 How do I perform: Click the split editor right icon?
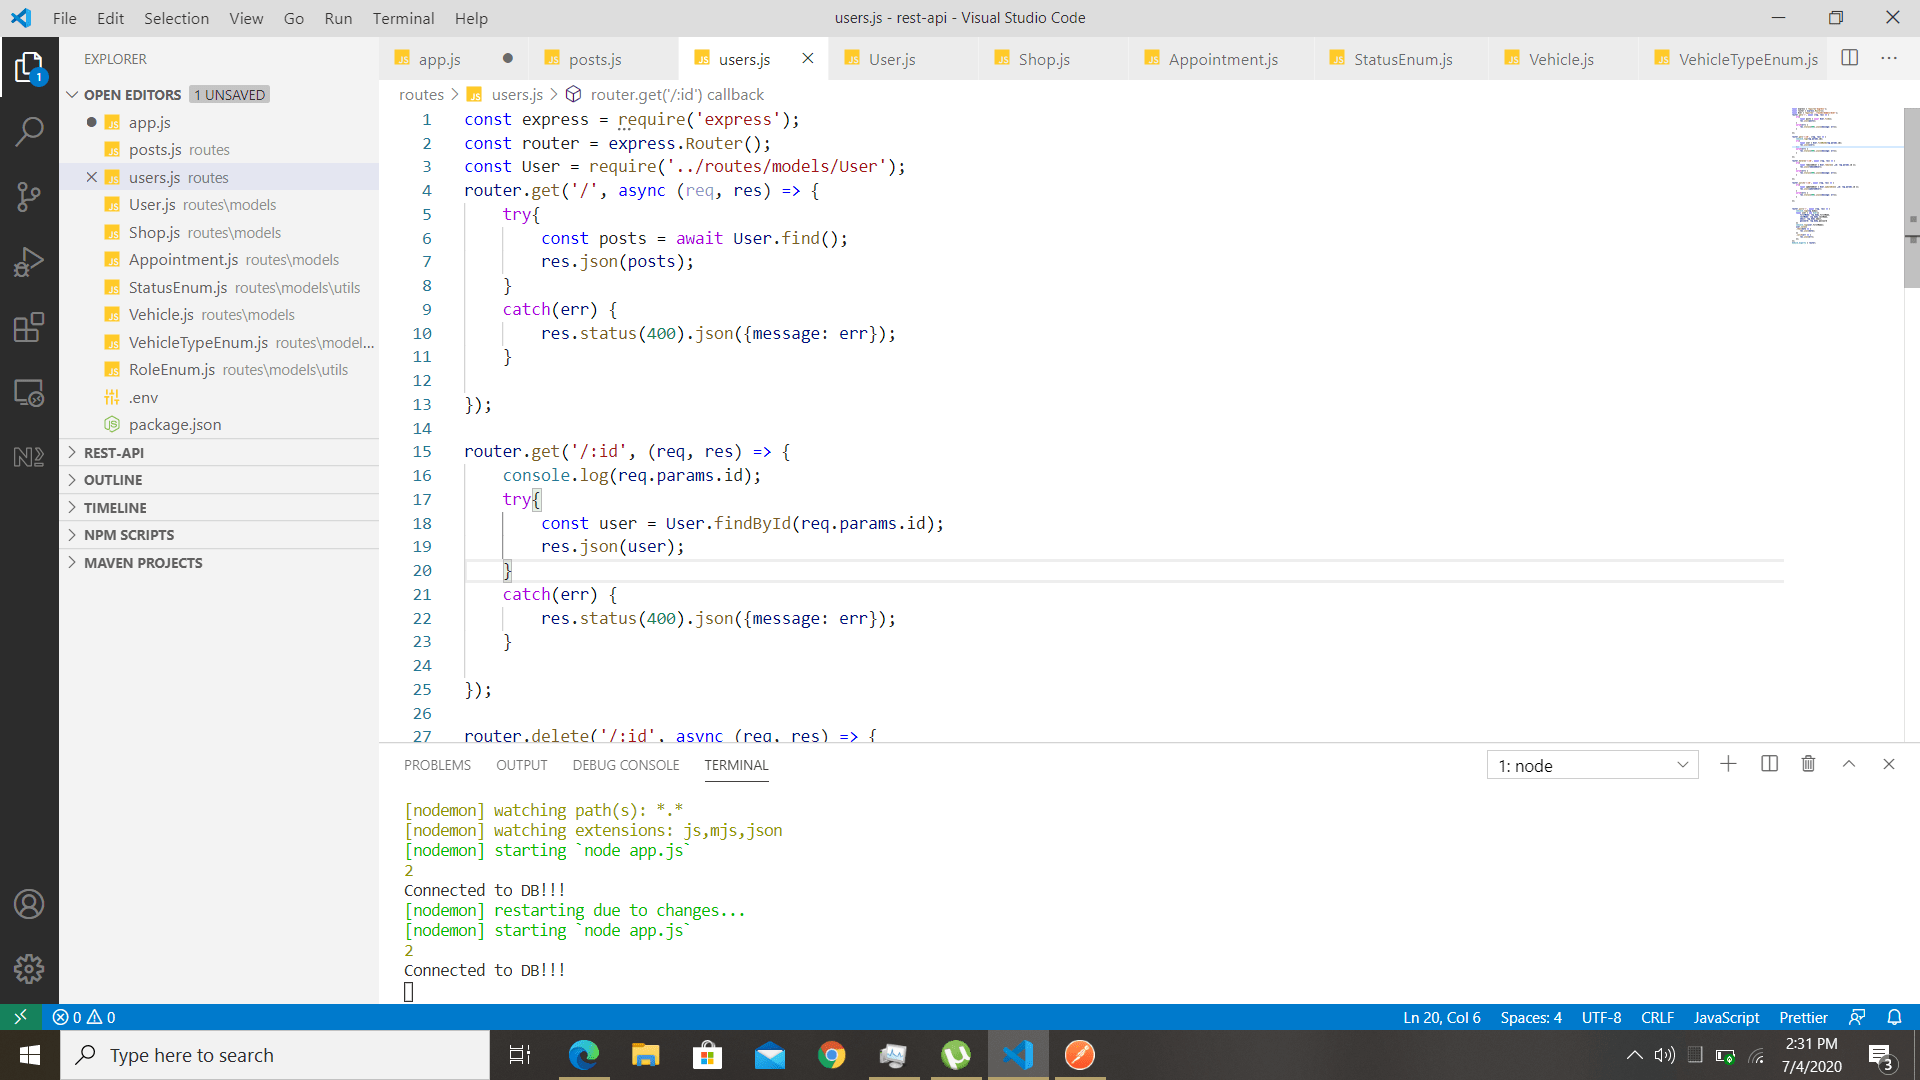(1850, 58)
